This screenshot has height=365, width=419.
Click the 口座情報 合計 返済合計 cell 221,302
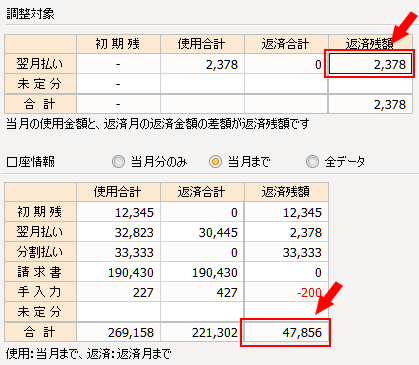[x=202, y=332]
